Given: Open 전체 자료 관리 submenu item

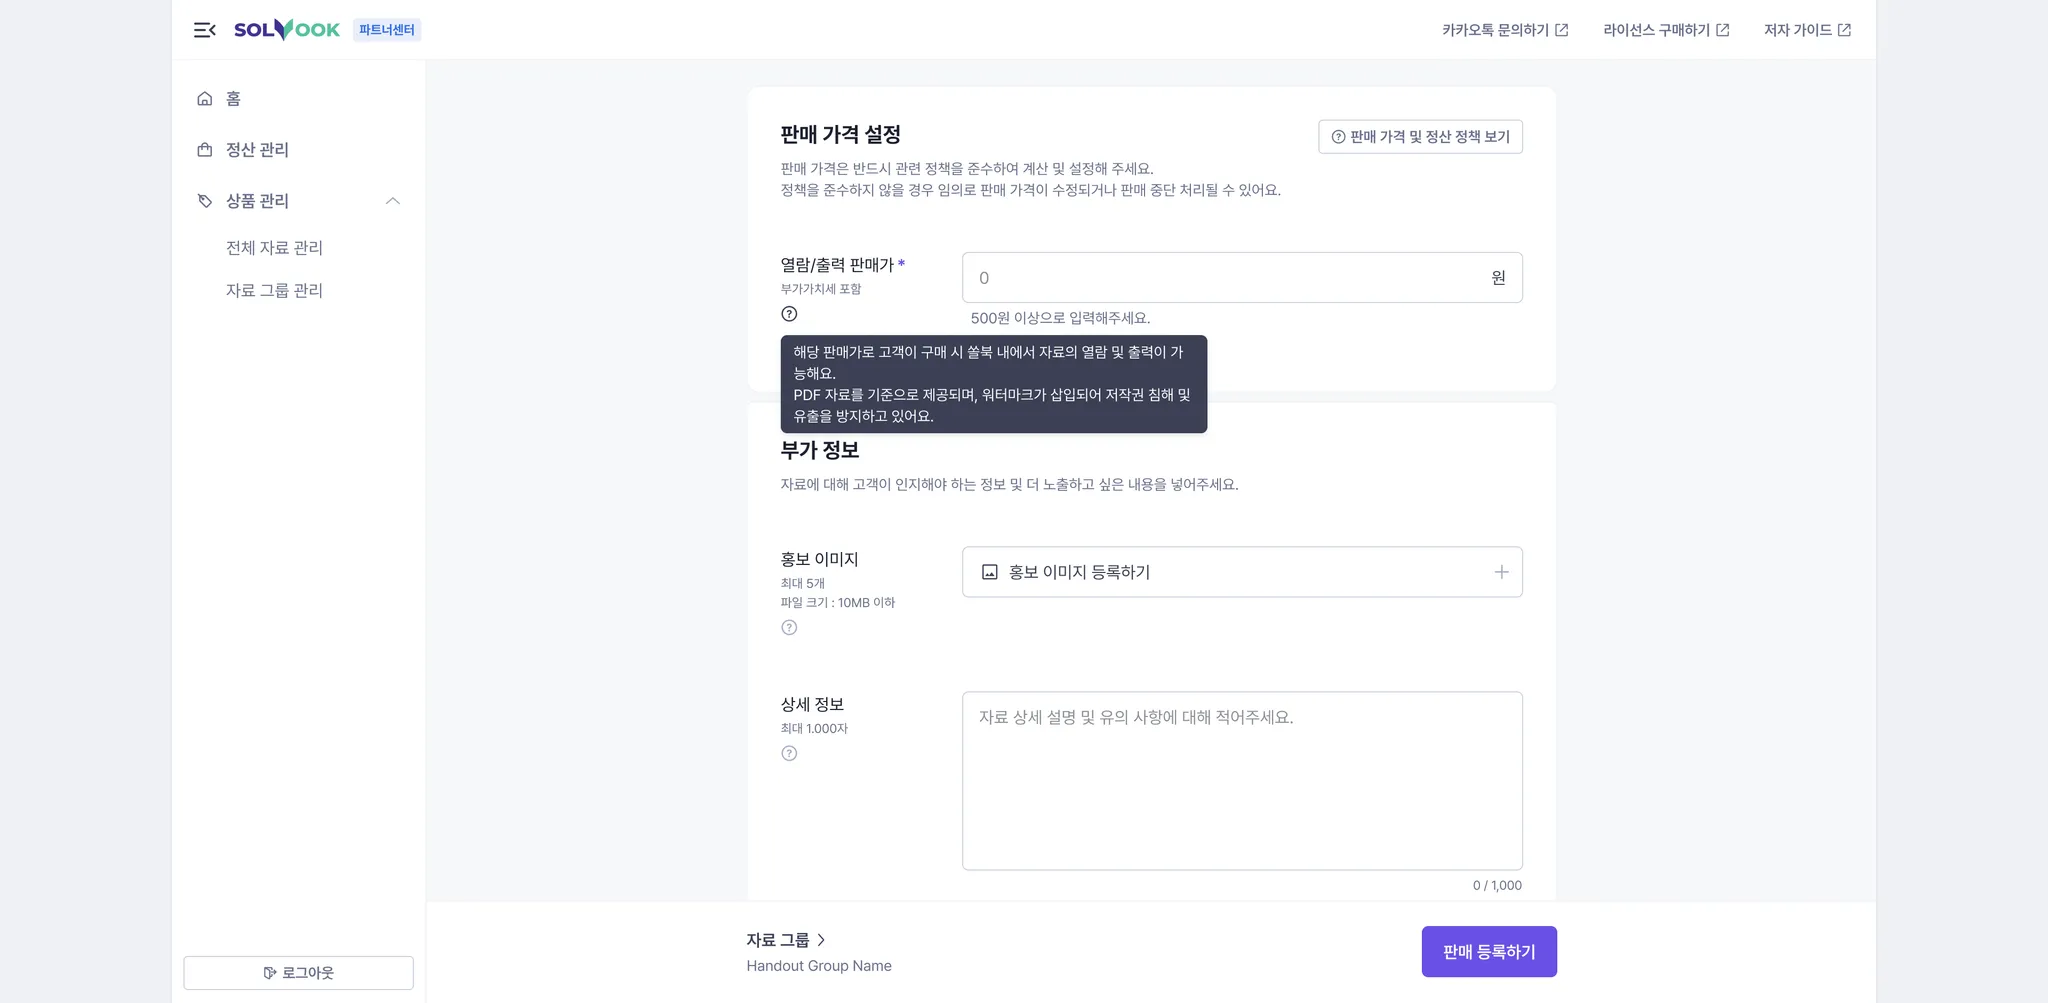Looking at the screenshot, I should pos(274,248).
